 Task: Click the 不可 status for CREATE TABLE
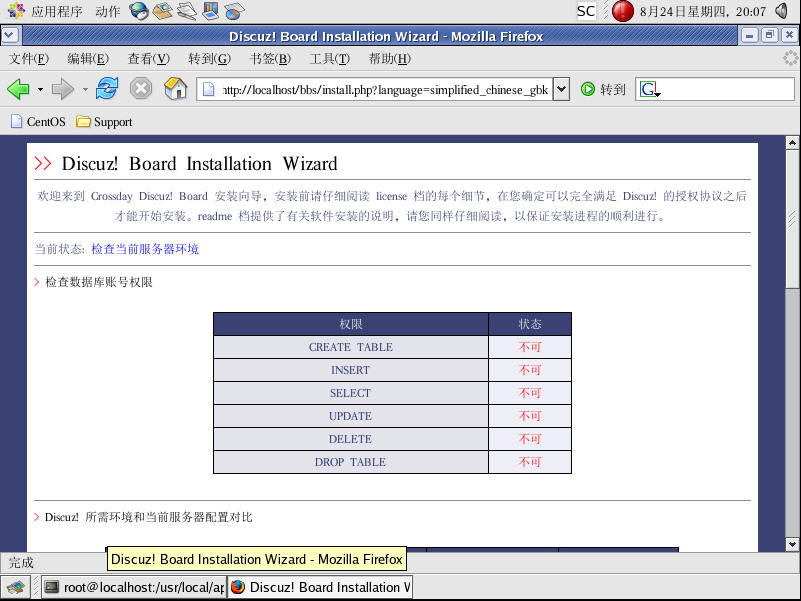click(530, 347)
